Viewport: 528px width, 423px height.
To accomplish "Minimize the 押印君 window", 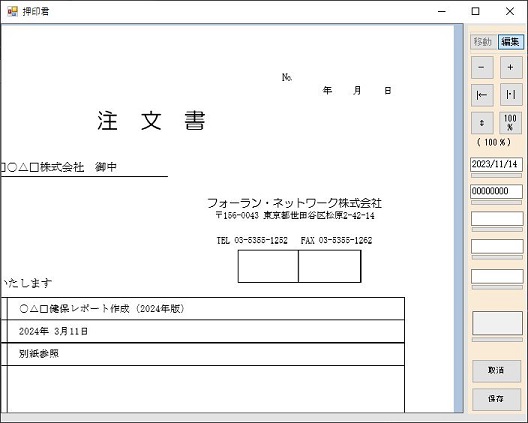I will [442, 11].
